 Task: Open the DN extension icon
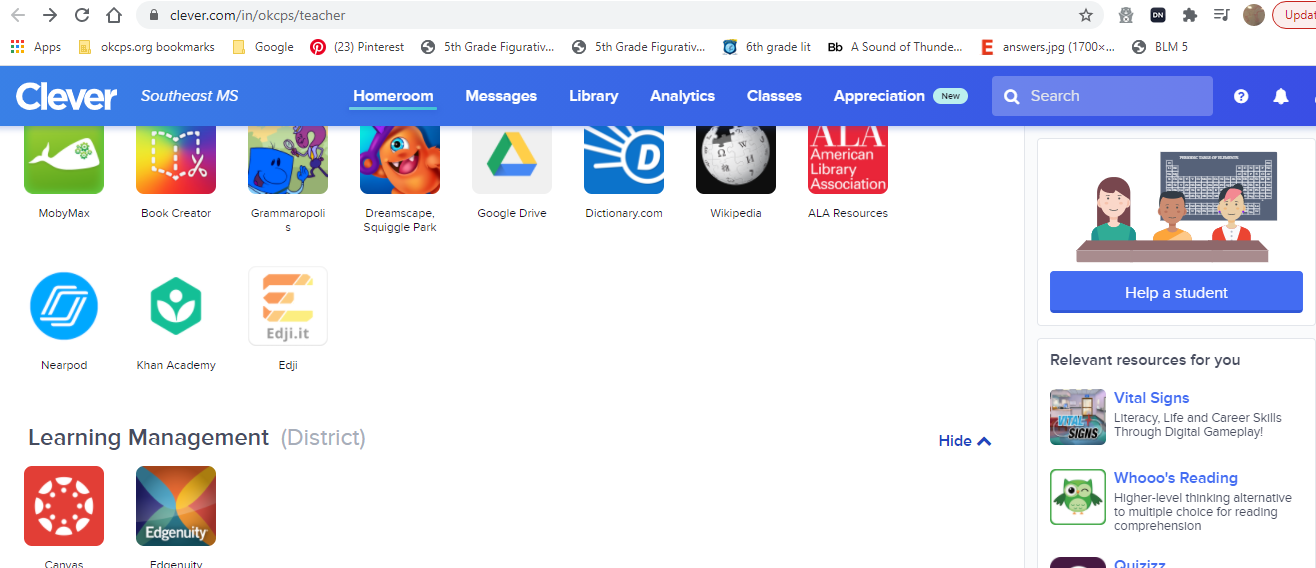point(1158,15)
